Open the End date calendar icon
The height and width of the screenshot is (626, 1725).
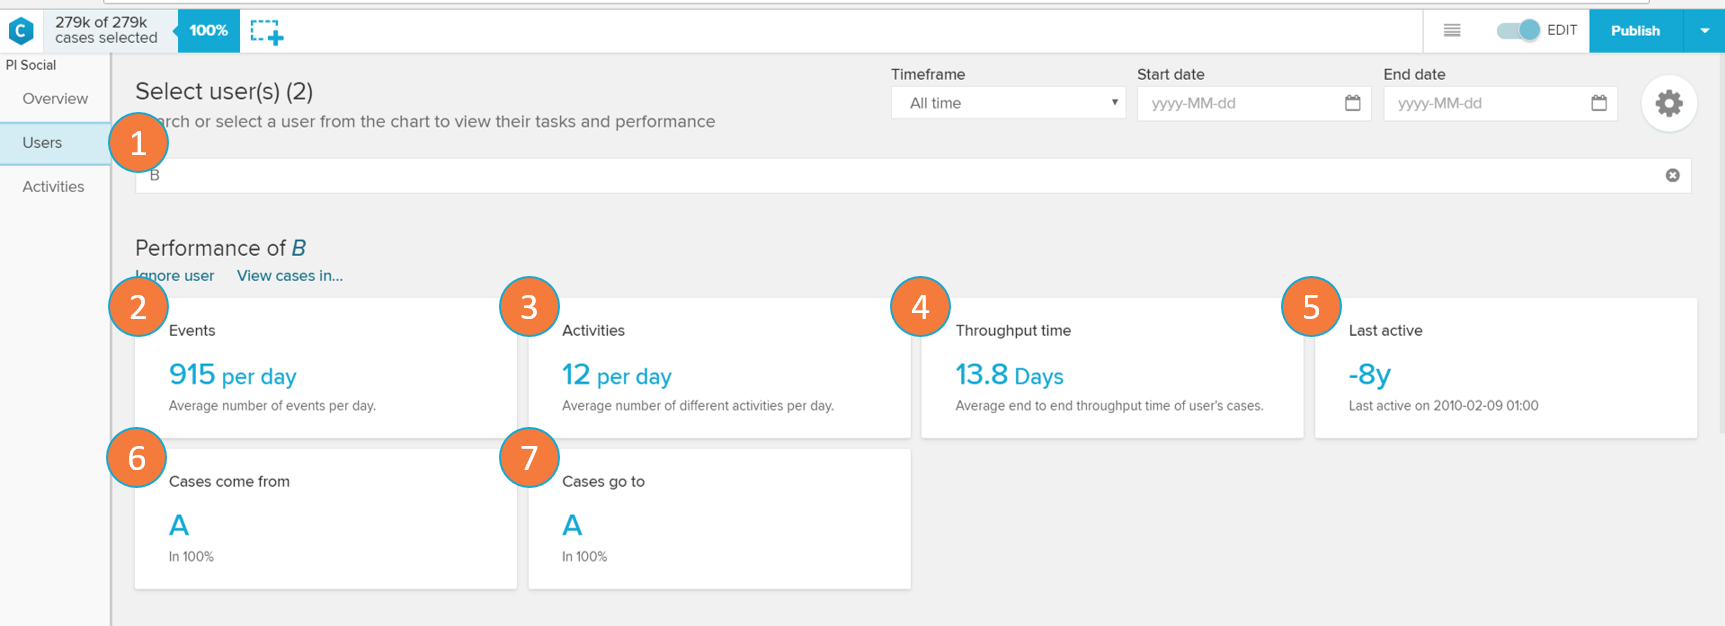(1598, 103)
